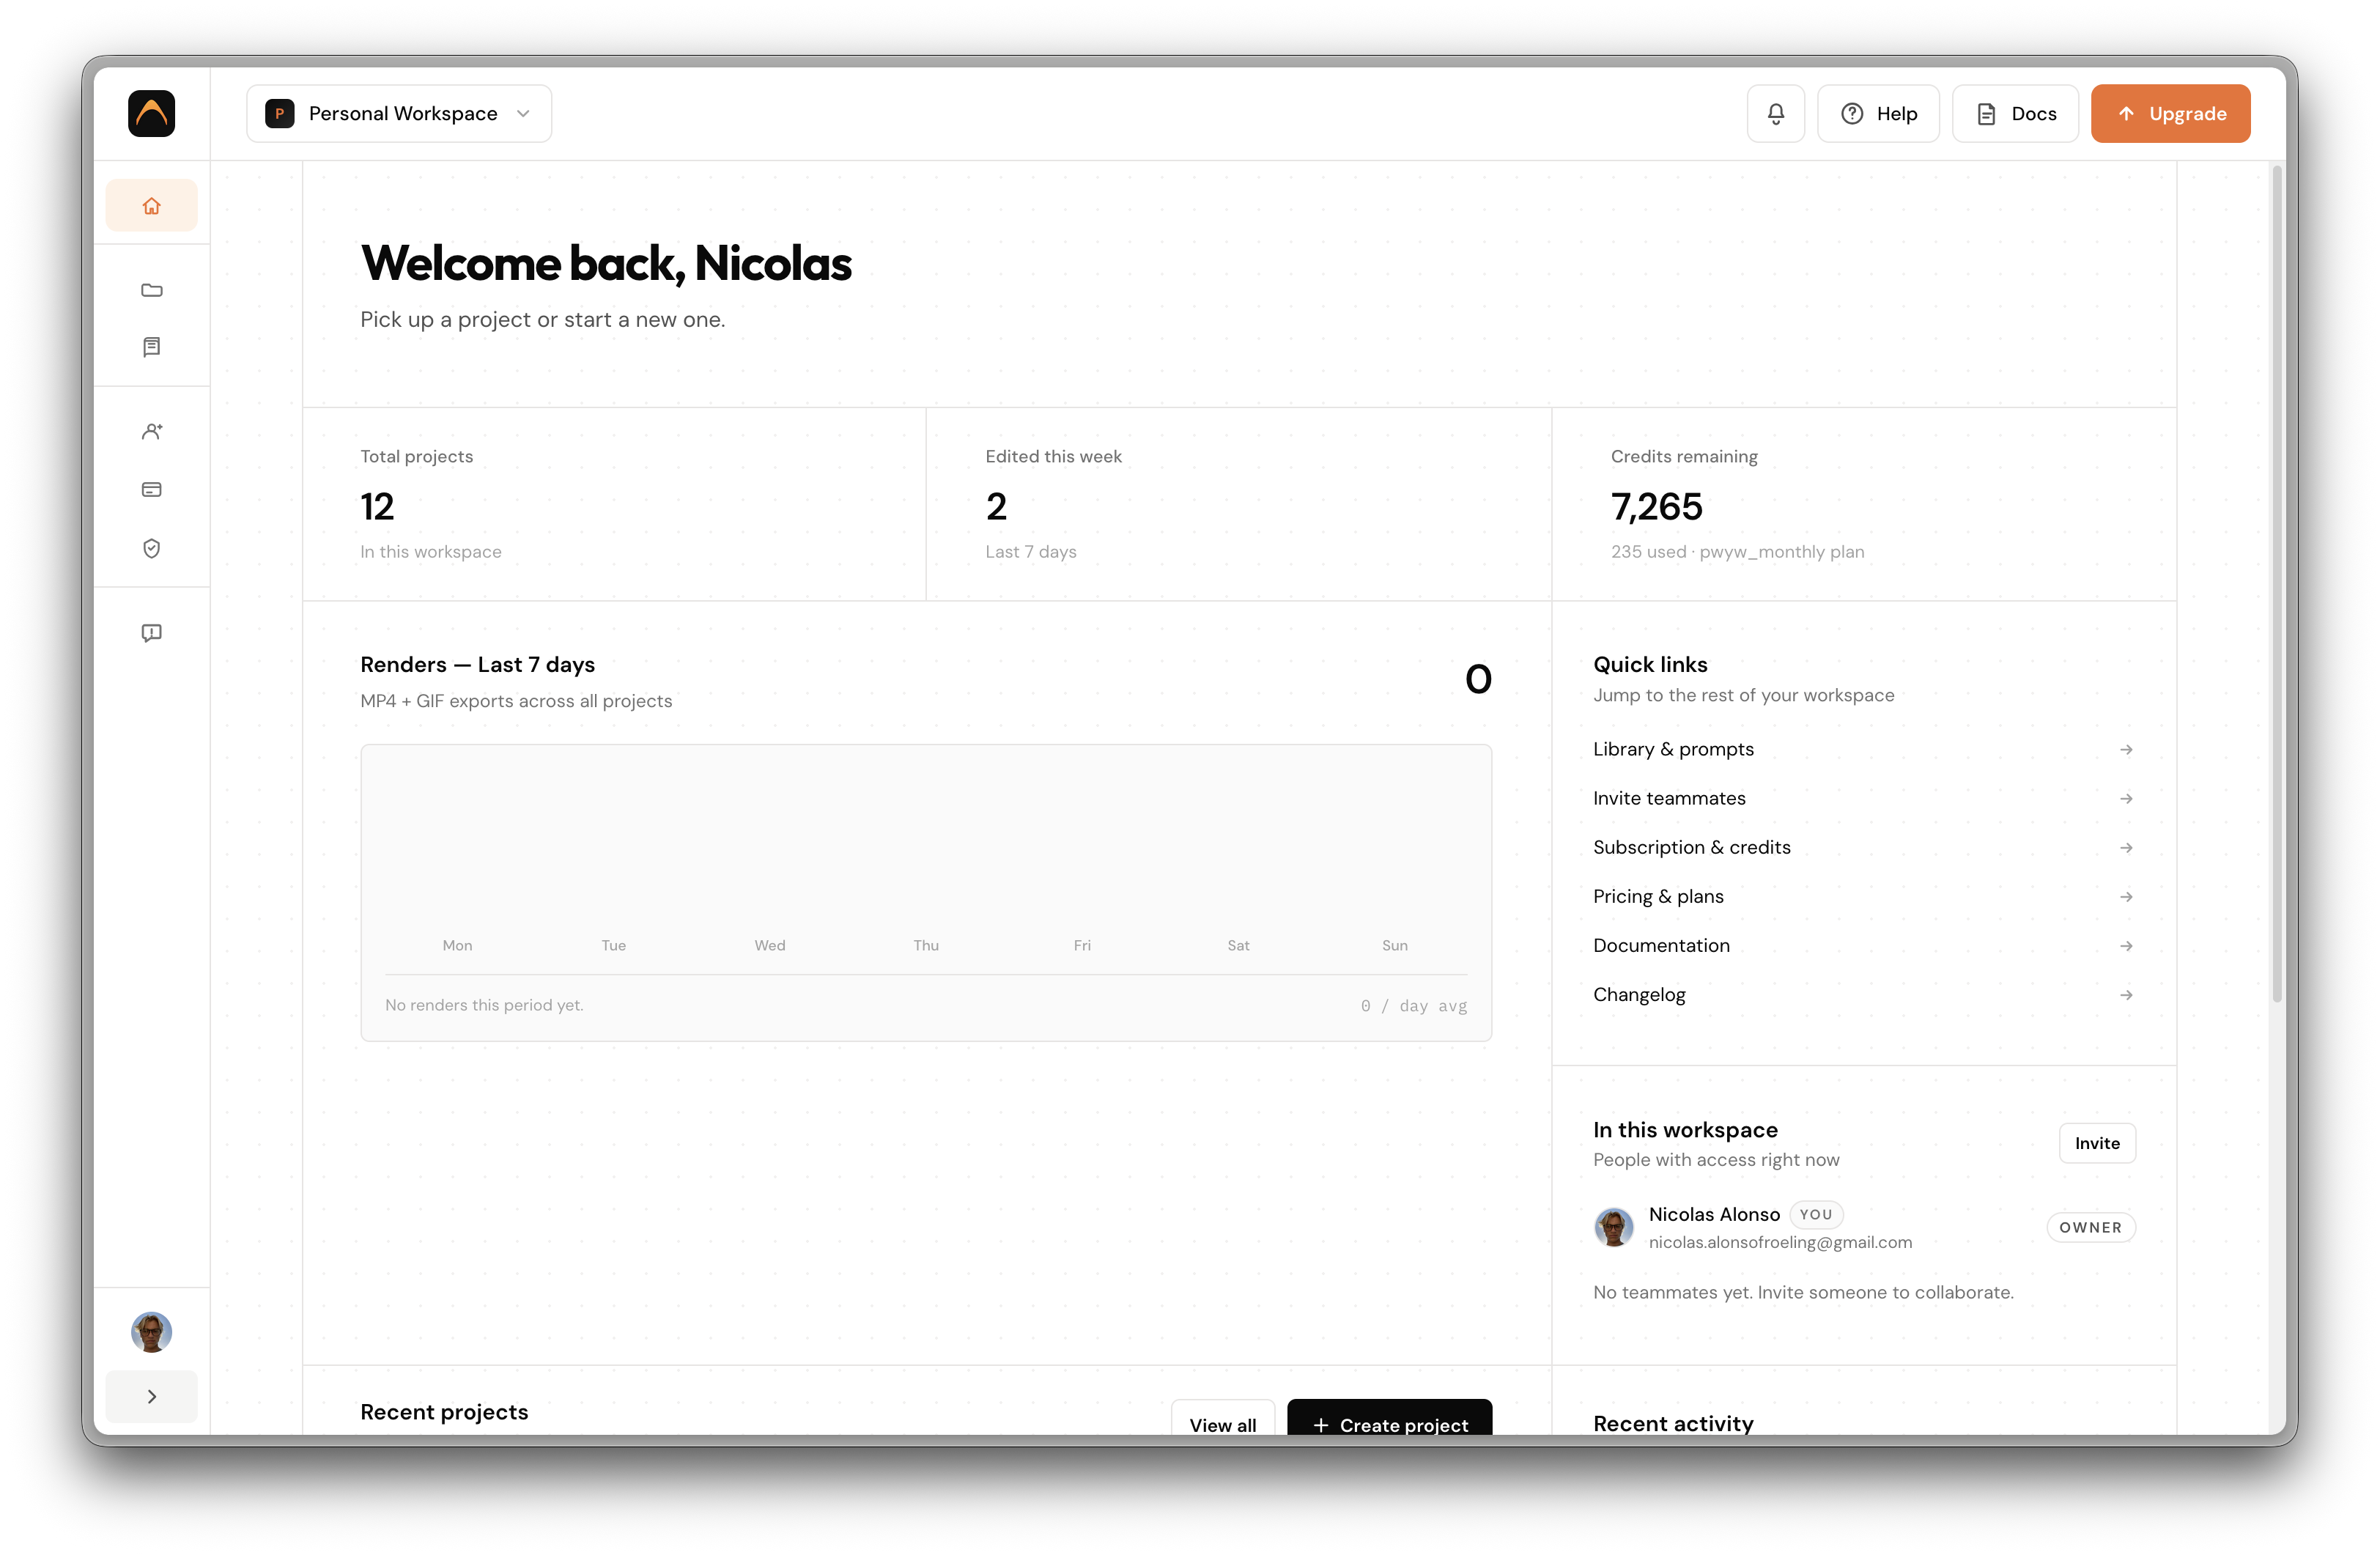The image size is (2380, 1555).
Task: Click the email nicolas.alonsofroeling@gmail.com
Action: (x=1780, y=1242)
